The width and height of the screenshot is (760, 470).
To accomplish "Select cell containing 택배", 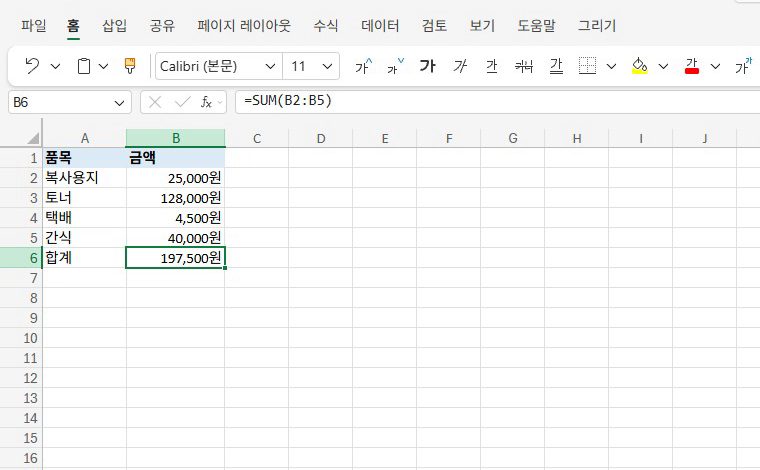I will (x=84, y=218).
